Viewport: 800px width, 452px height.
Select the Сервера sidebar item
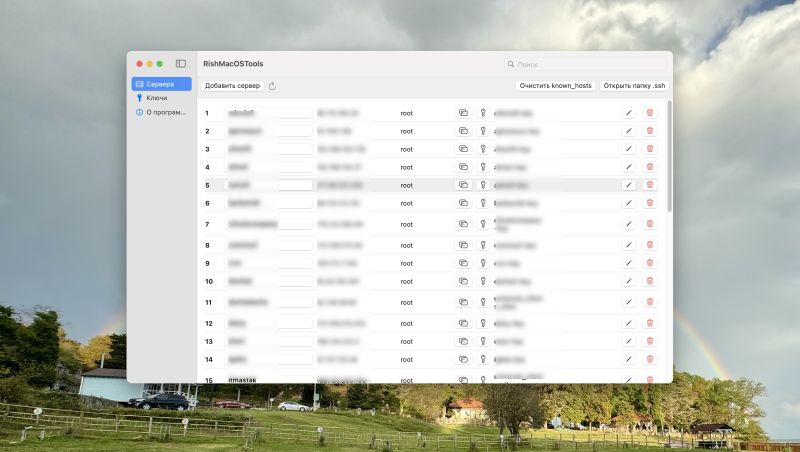click(x=160, y=84)
